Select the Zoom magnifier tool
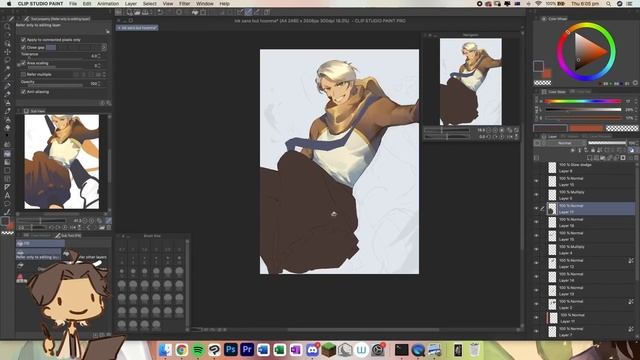 (x=7, y=27)
